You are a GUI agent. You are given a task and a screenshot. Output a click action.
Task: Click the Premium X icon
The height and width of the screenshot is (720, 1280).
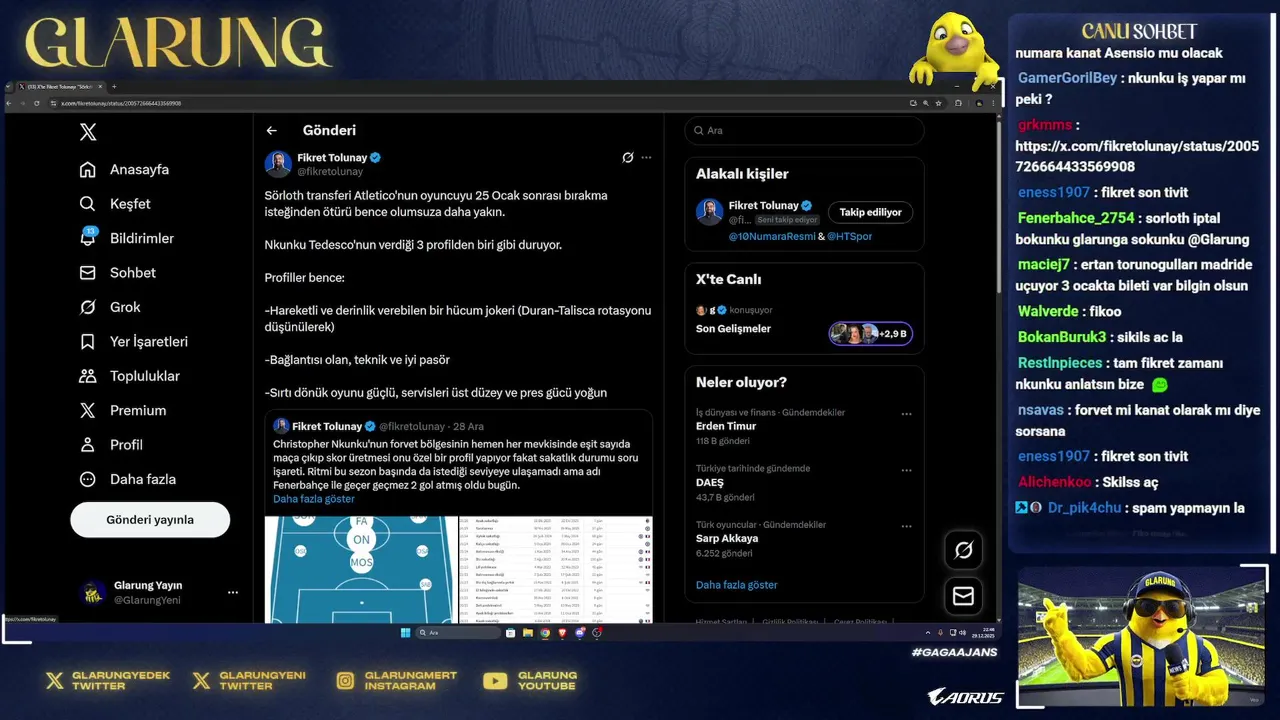pos(88,410)
